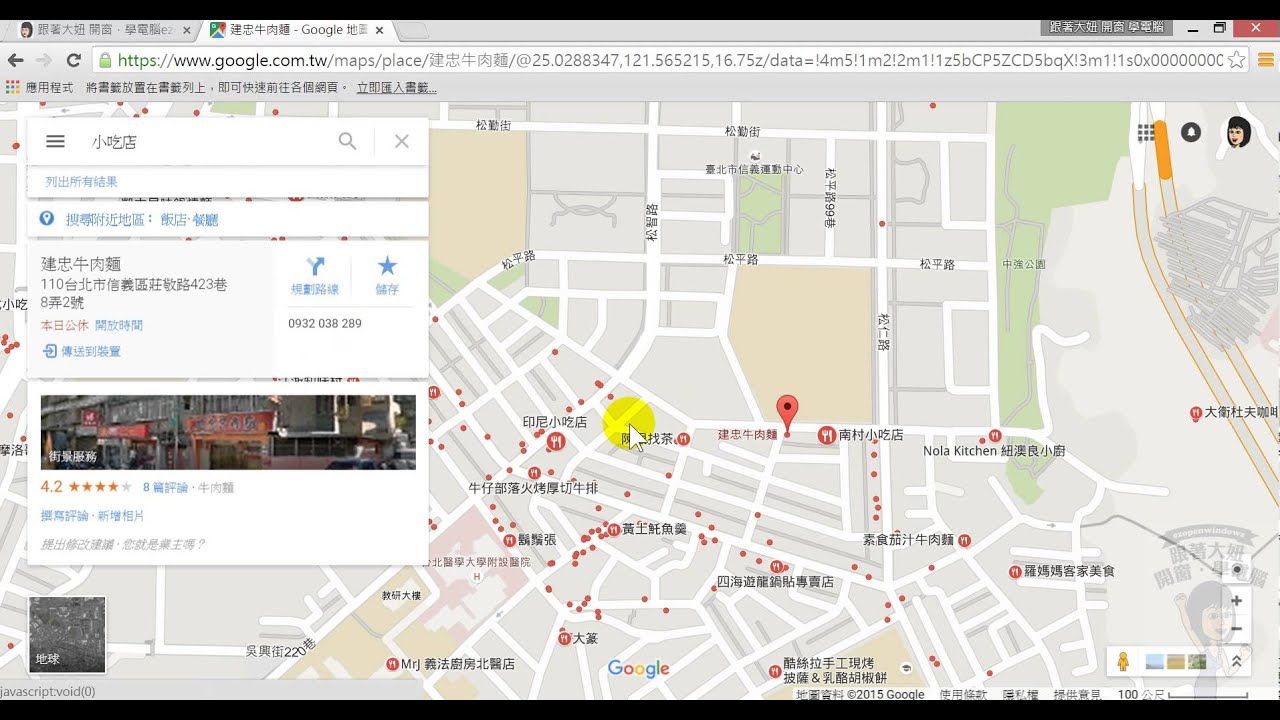Click the 大篆 restaurant marker
The width and height of the screenshot is (1280, 720).
click(x=564, y=637)
